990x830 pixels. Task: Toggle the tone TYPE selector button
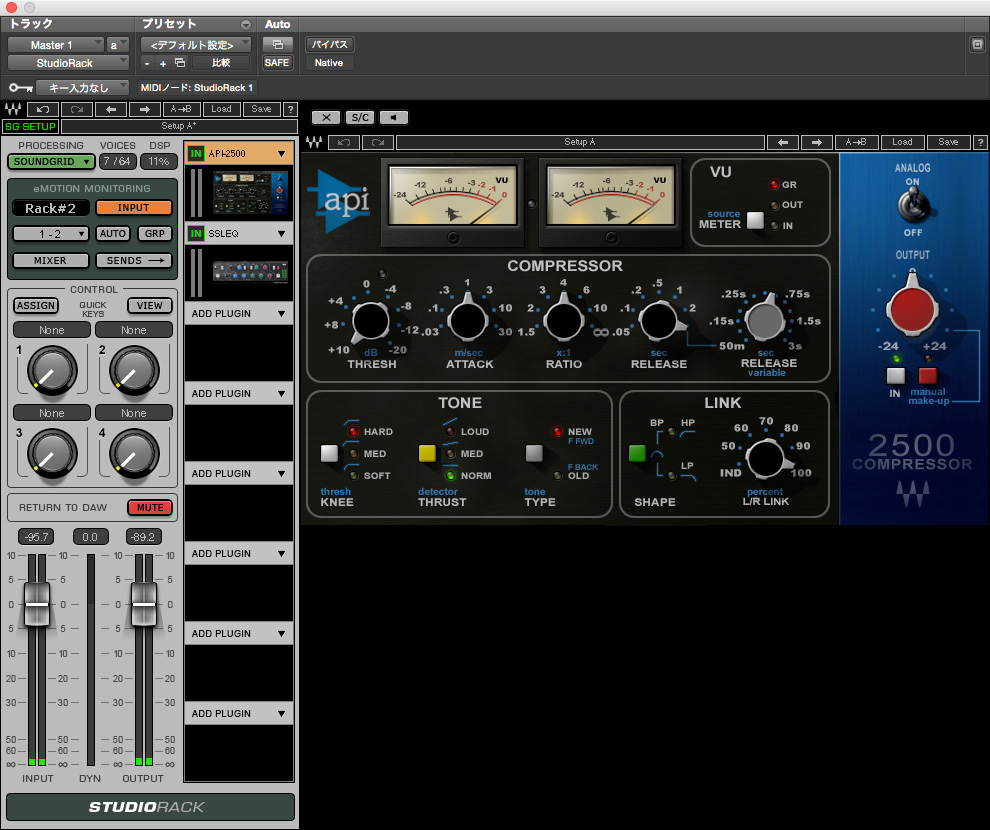point(534,453)
